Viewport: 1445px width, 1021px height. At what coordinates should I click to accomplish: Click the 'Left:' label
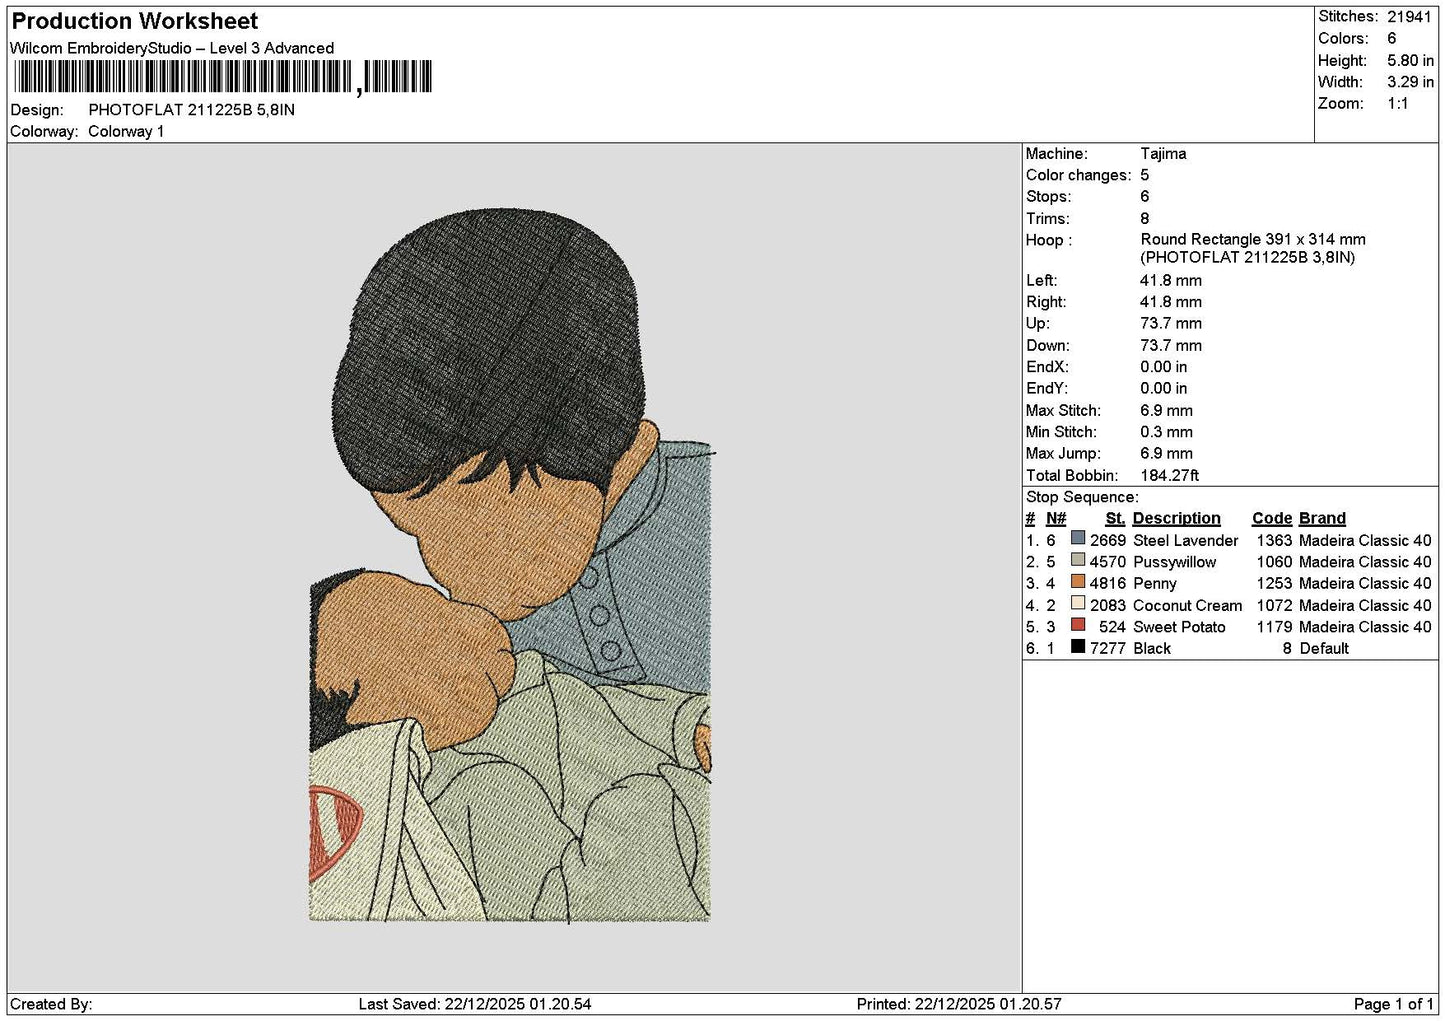click(1041, 281)
